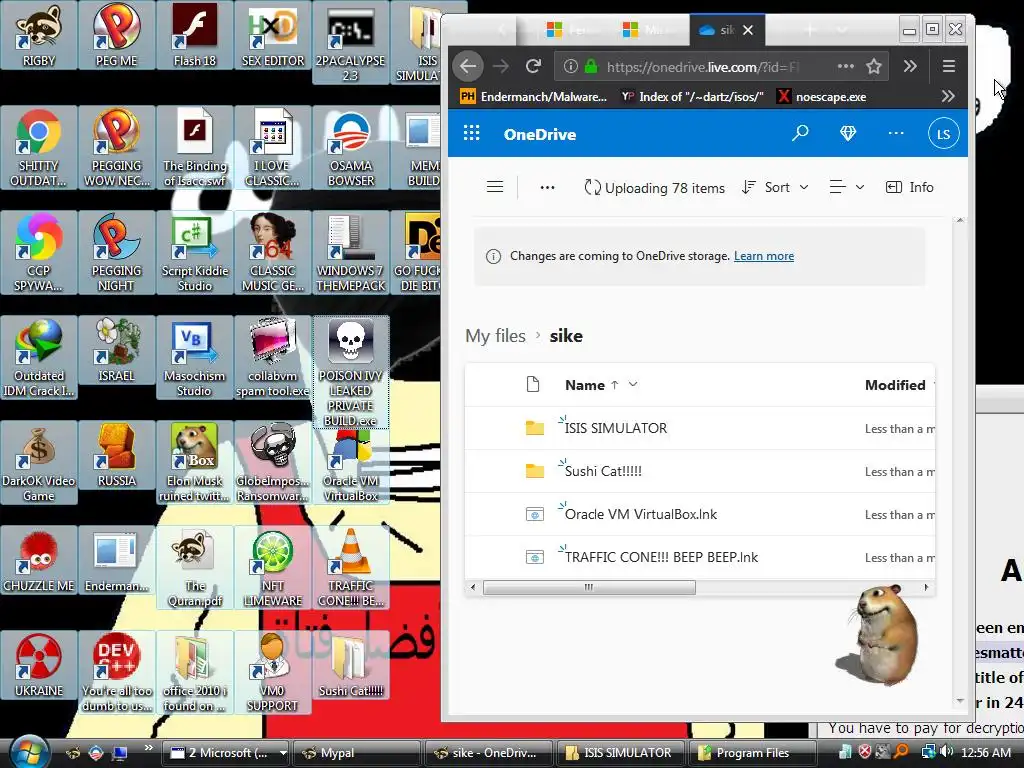1024x768 pixels.
Task: Open the browser hamburger menu
Action: (949, 66)
